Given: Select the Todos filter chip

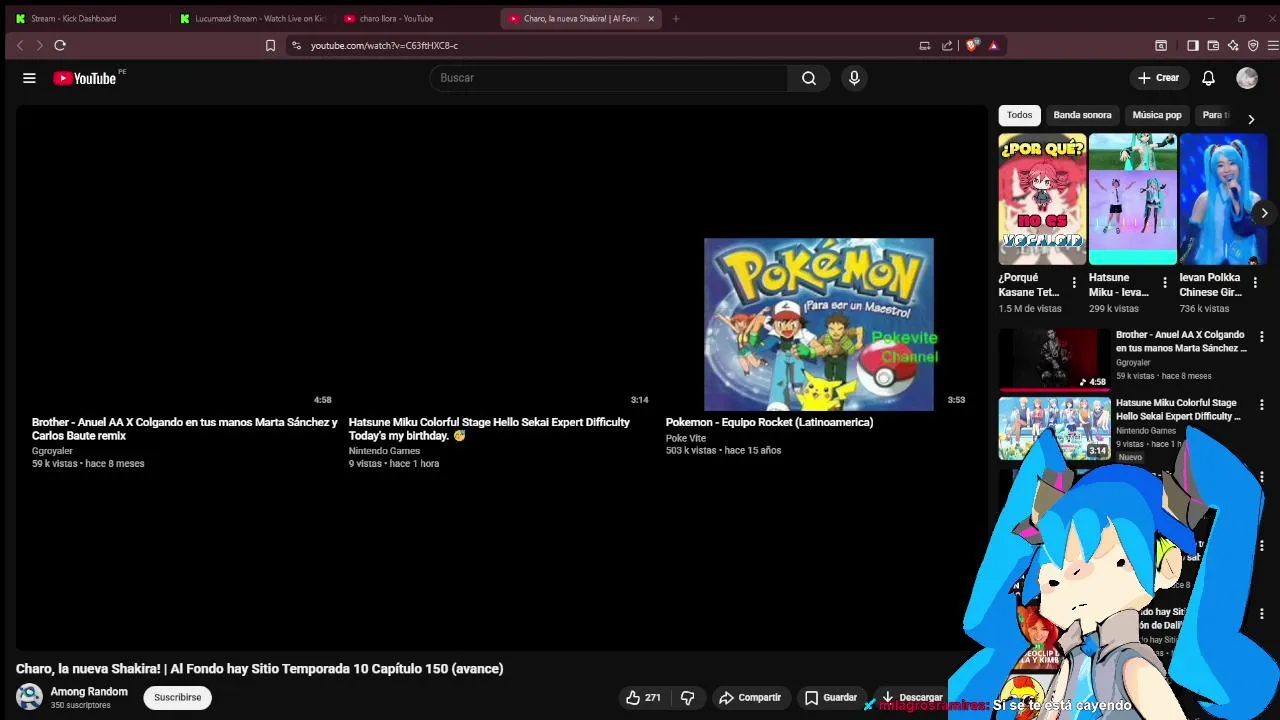Looking at the screenshot, I should click(x=1019, y=115).
